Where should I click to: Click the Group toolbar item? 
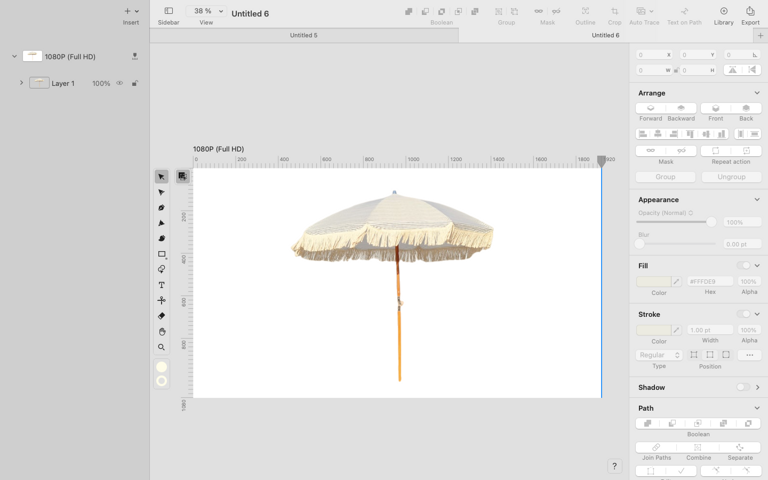[506, 15]
